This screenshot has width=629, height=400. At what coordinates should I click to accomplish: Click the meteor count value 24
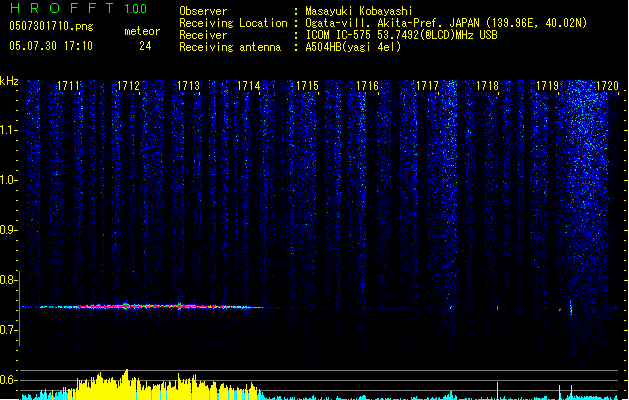pyautogui.click(x=145, y=46)
